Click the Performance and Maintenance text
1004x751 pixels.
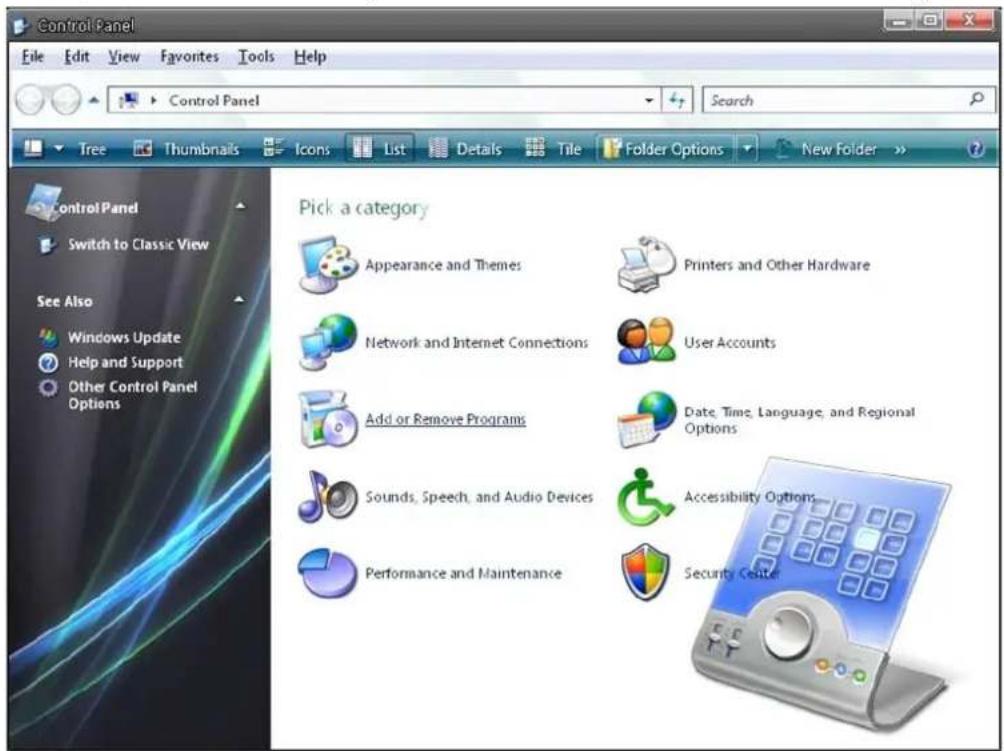click(x=463, y=573)
